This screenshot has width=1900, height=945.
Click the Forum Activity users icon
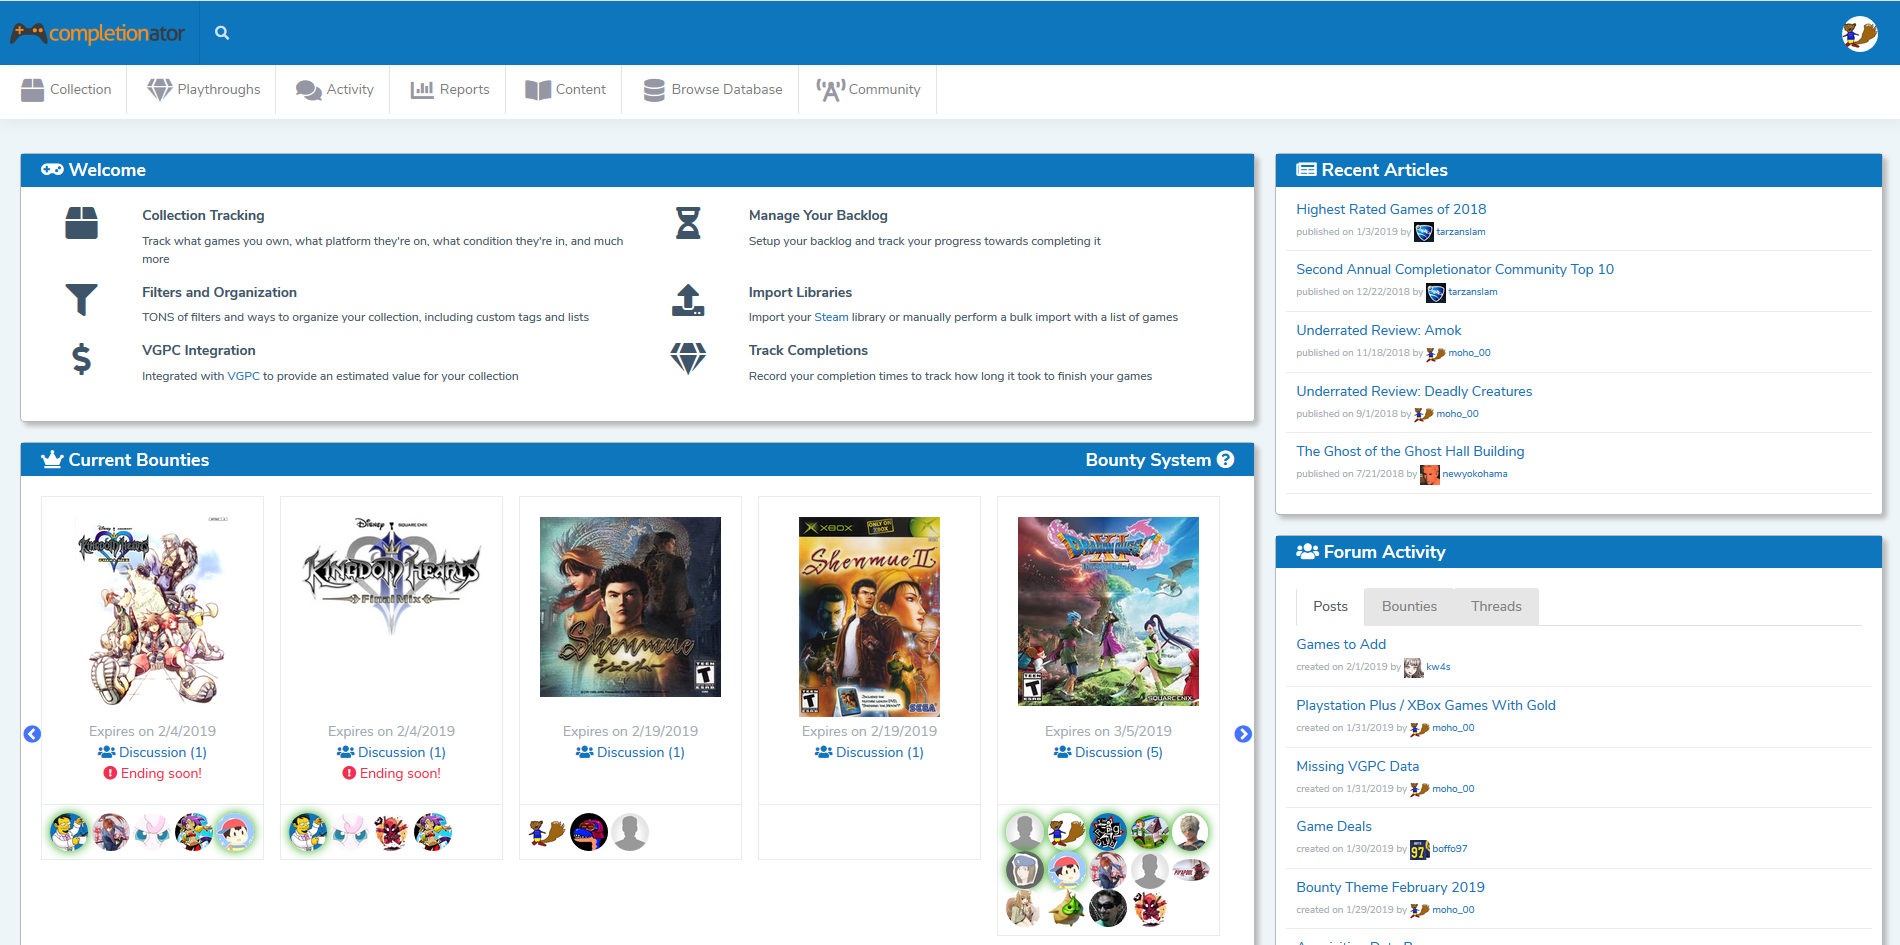(x=1307, y=552)
